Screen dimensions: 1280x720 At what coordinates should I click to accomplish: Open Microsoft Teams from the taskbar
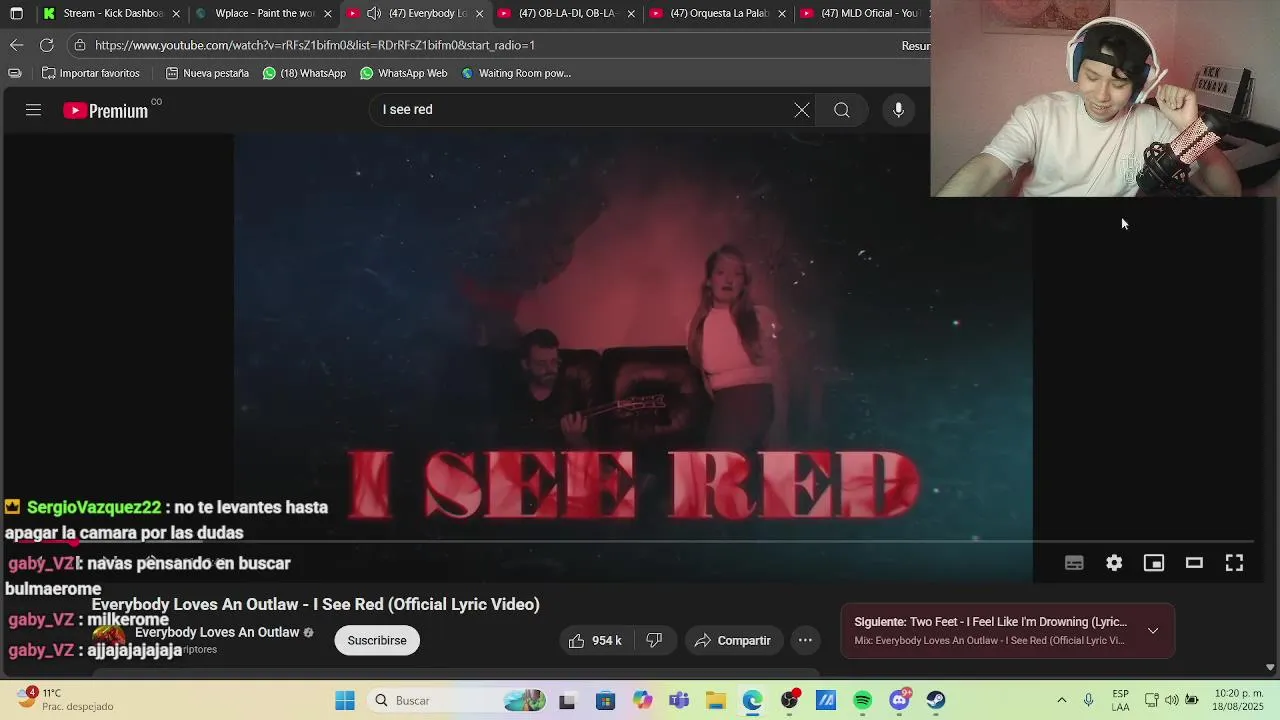coord(679,700)
